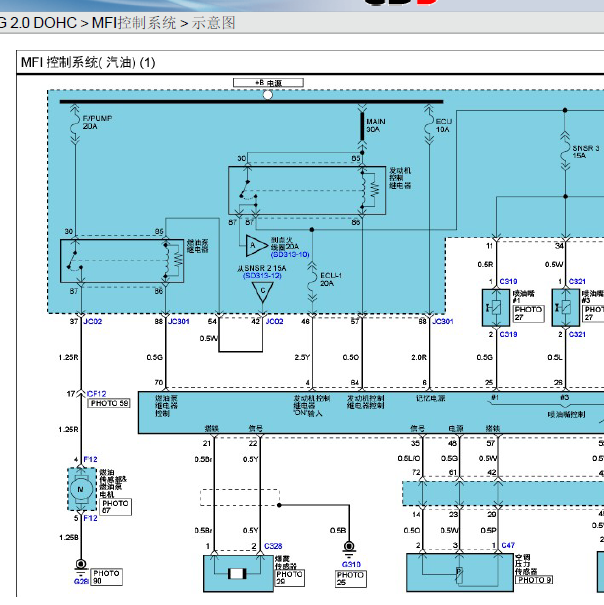Screen dimensions: 604x605
Task: Click the 2.0R wire label
Action: tap(419, 358)
